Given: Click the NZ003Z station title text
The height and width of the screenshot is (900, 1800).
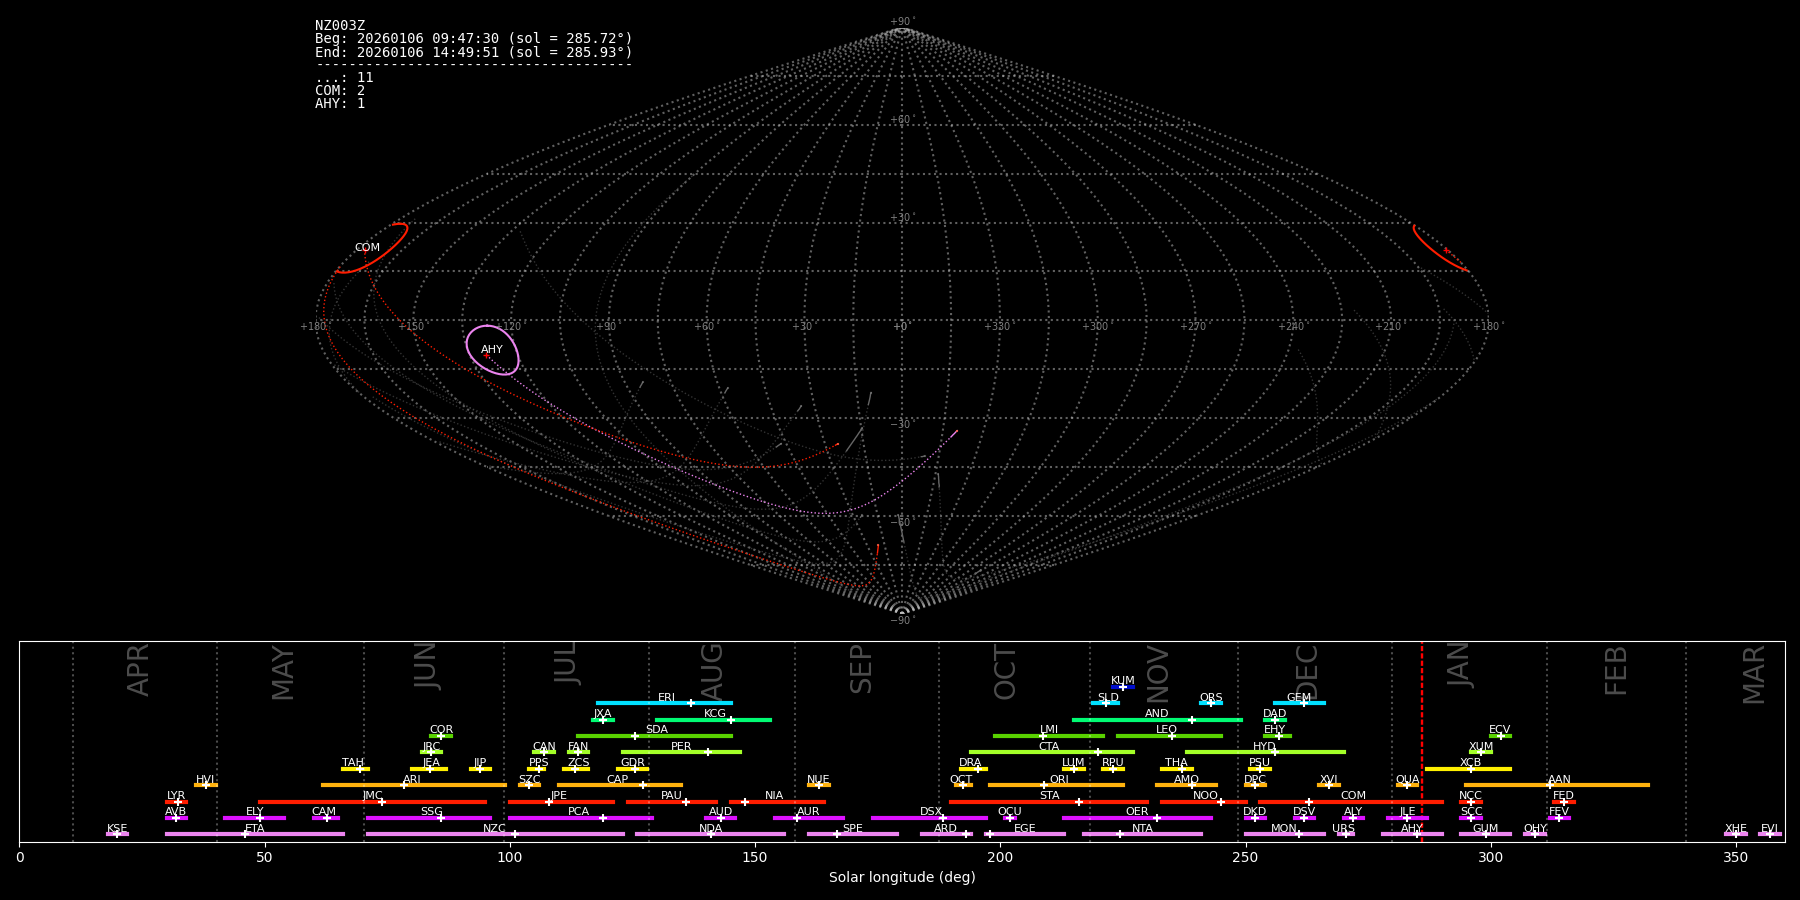Looking at the screenshot, I should pos(340,26).
